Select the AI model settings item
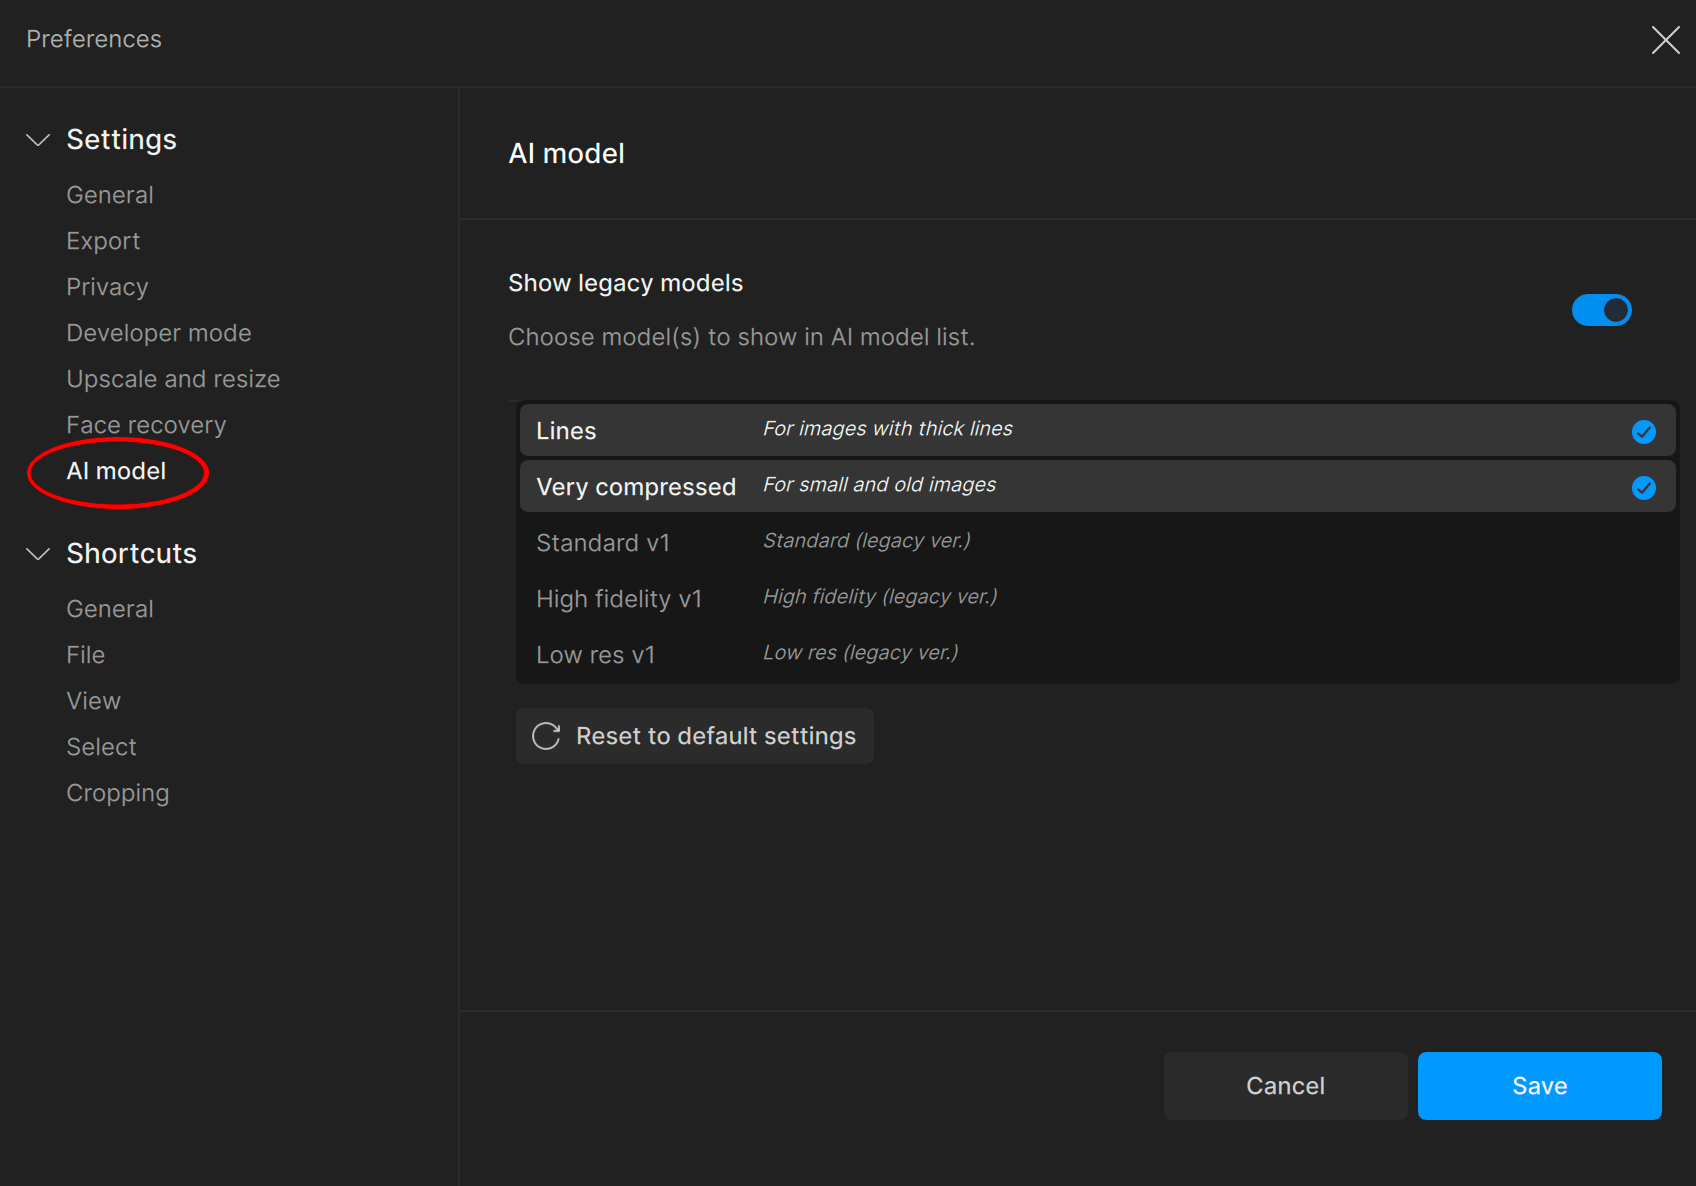This screenshot has width=1696, height=1186. point(116,471)
